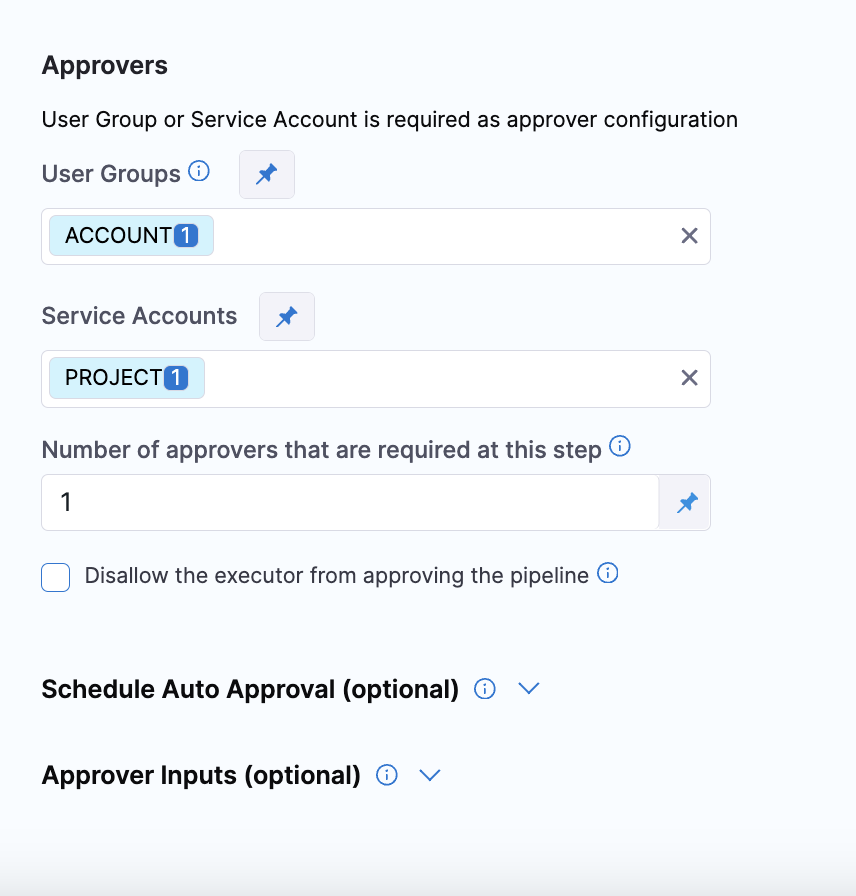Screen dimensions: 856x896
Task: Click info icon next to Disallow the executor
Action: [607, 574]
